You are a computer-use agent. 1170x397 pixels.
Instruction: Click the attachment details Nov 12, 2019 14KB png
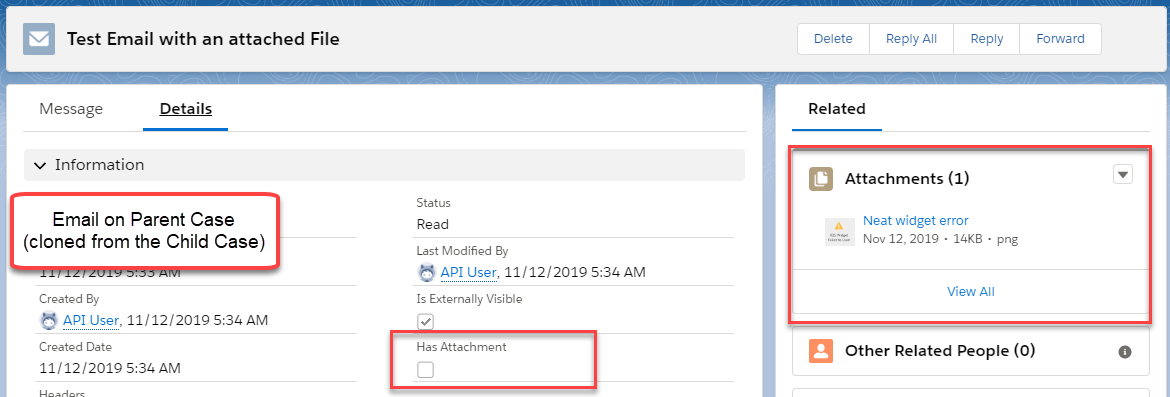pos(940,240)
